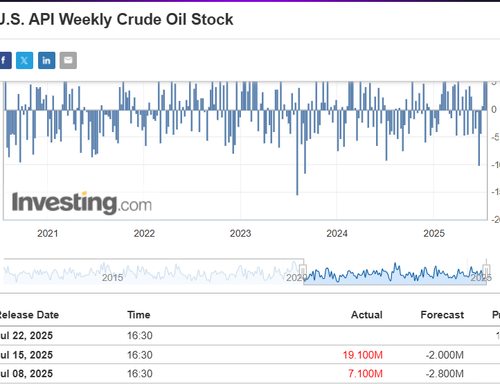Click the 2025 x-axis label below the main chart
Image resolution: width=500 pixels, height=384 pixels.
coord(434,233)
